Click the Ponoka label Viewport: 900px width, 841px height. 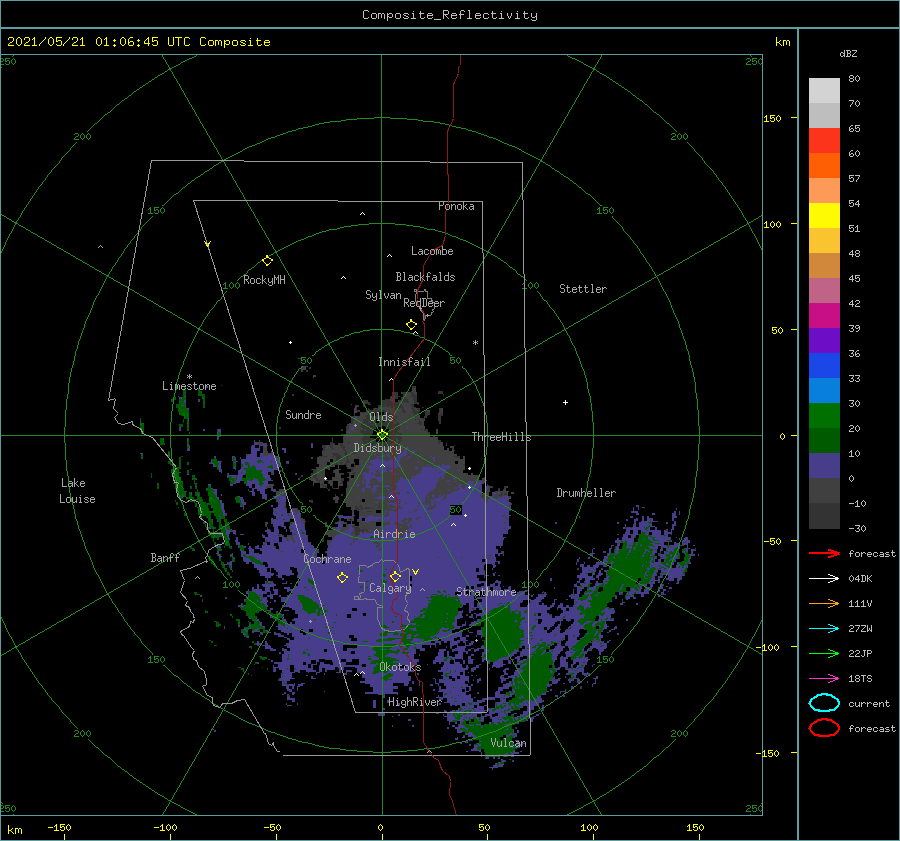coord(456,206)
